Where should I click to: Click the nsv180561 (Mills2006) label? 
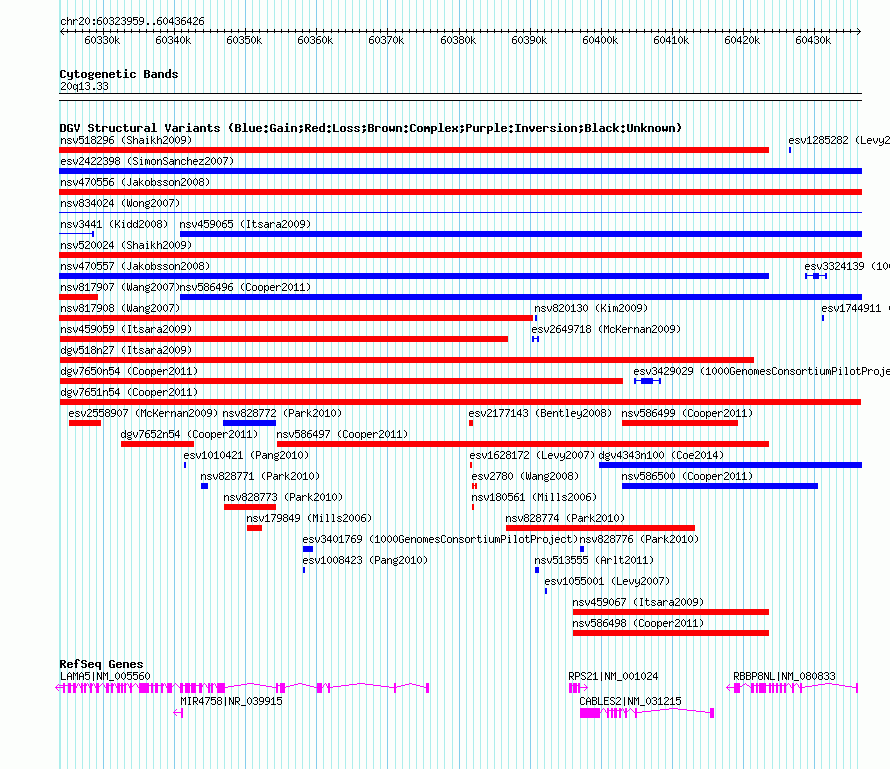[x=534, y=497]
